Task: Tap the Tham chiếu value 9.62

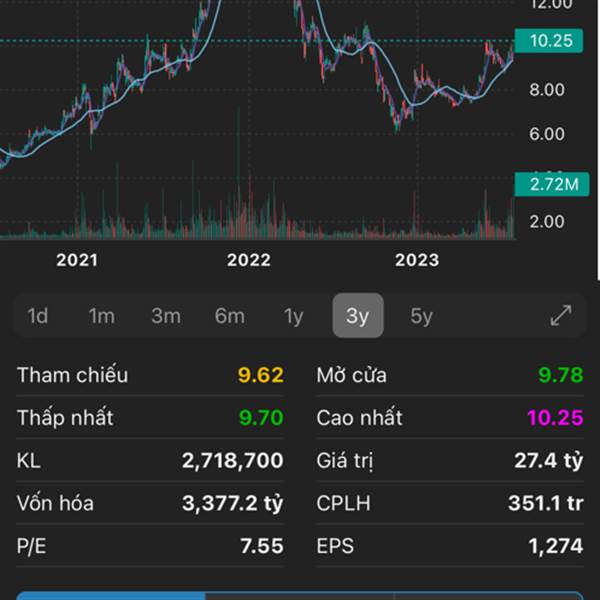Action: 261,375
